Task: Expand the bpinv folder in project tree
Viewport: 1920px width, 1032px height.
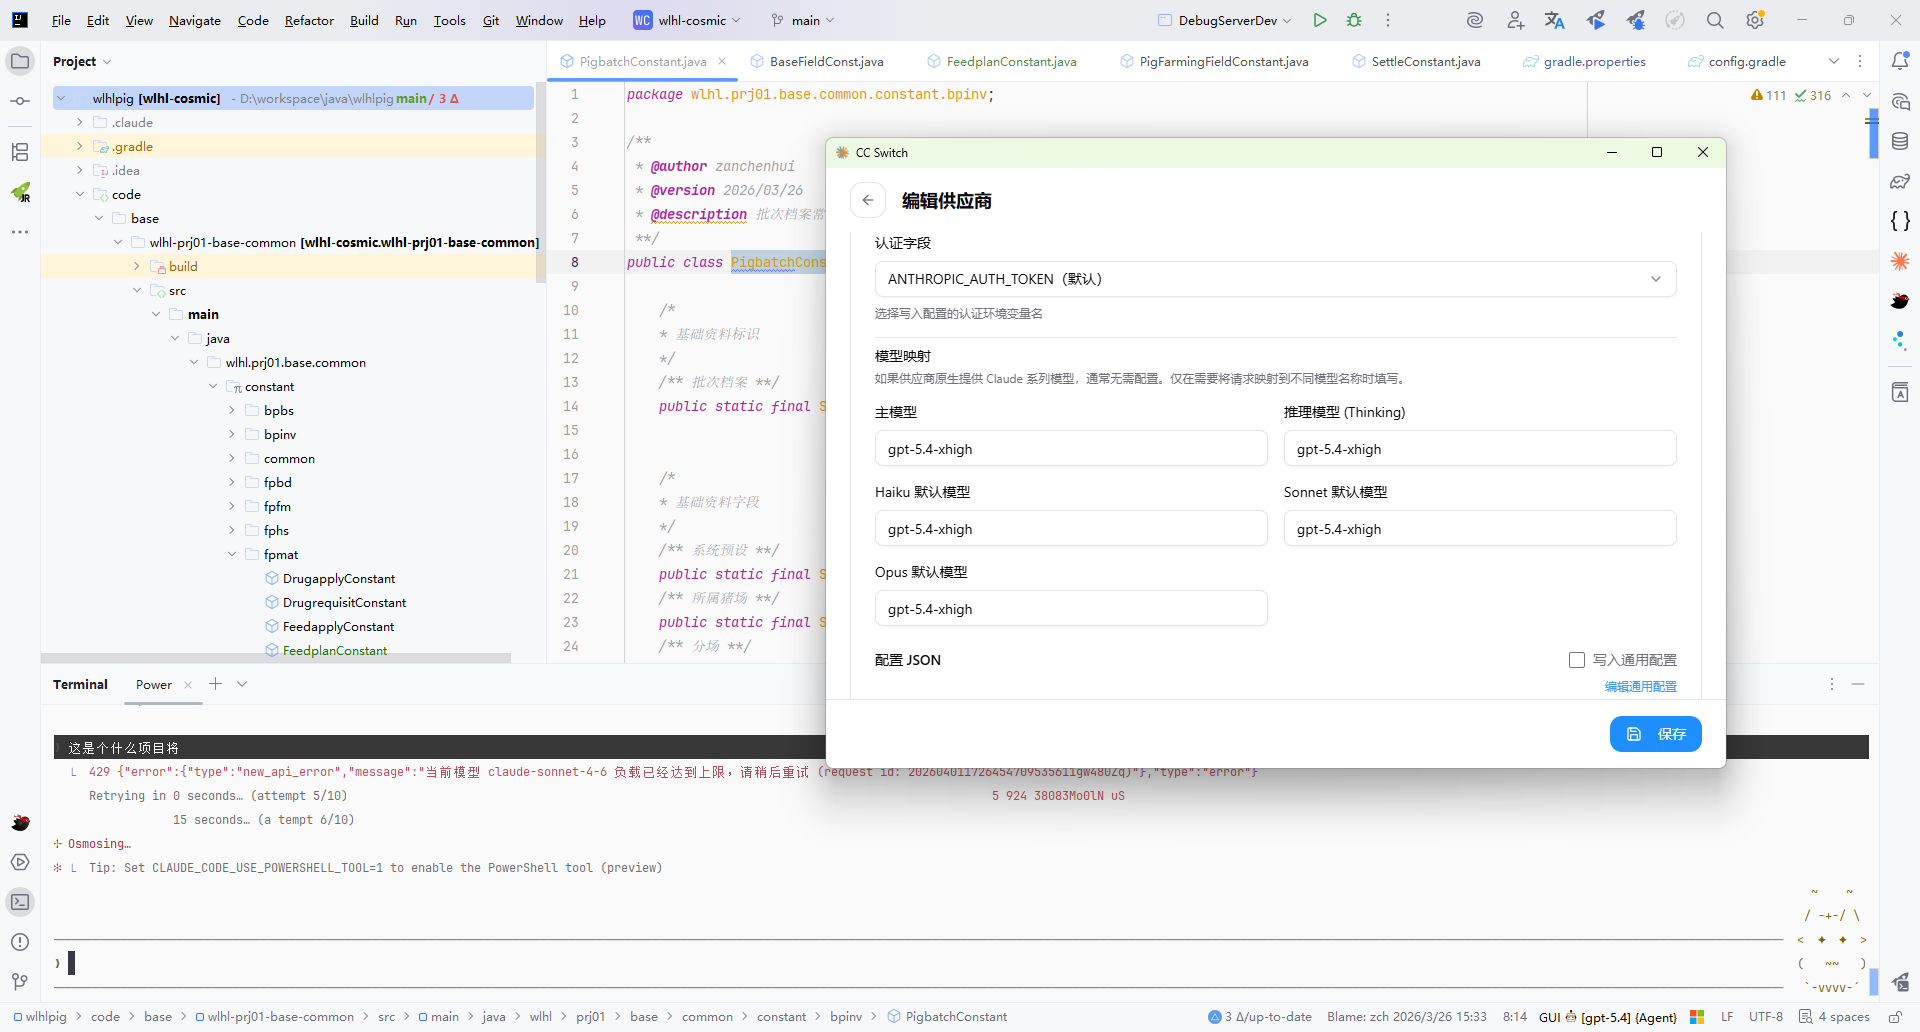Action: 232,434
